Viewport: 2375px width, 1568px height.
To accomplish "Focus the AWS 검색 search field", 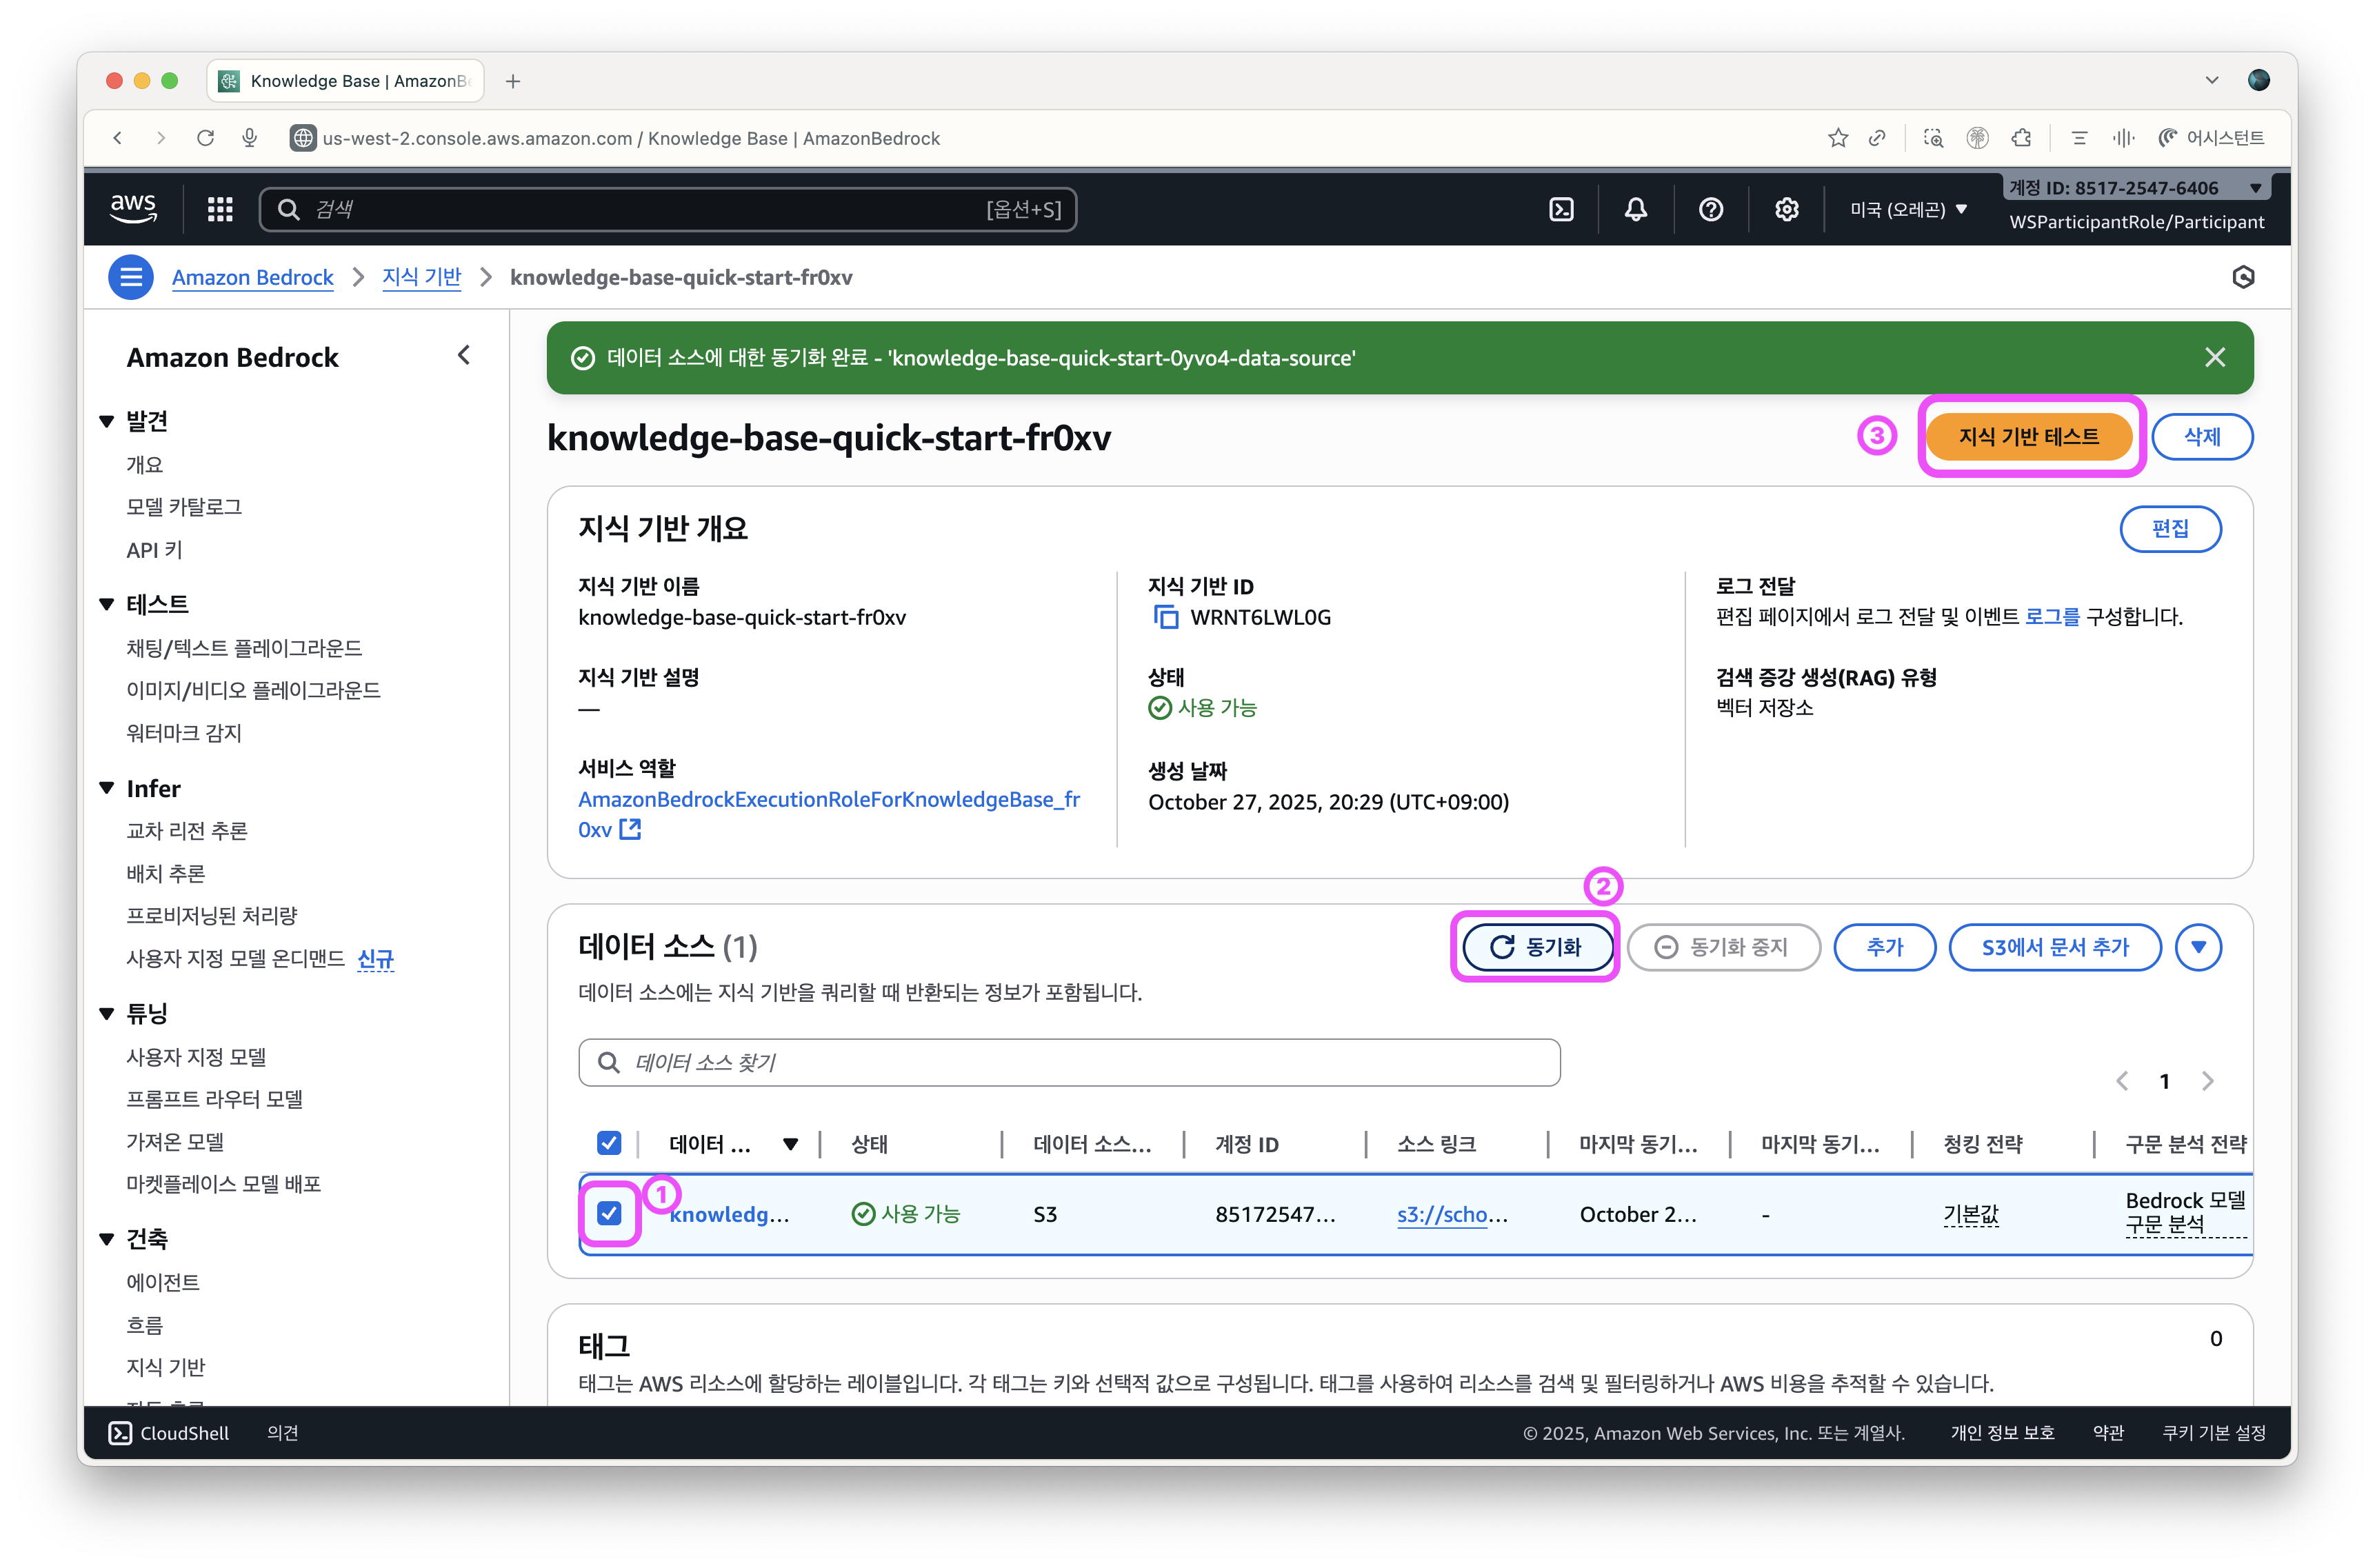I will (668, 209).
